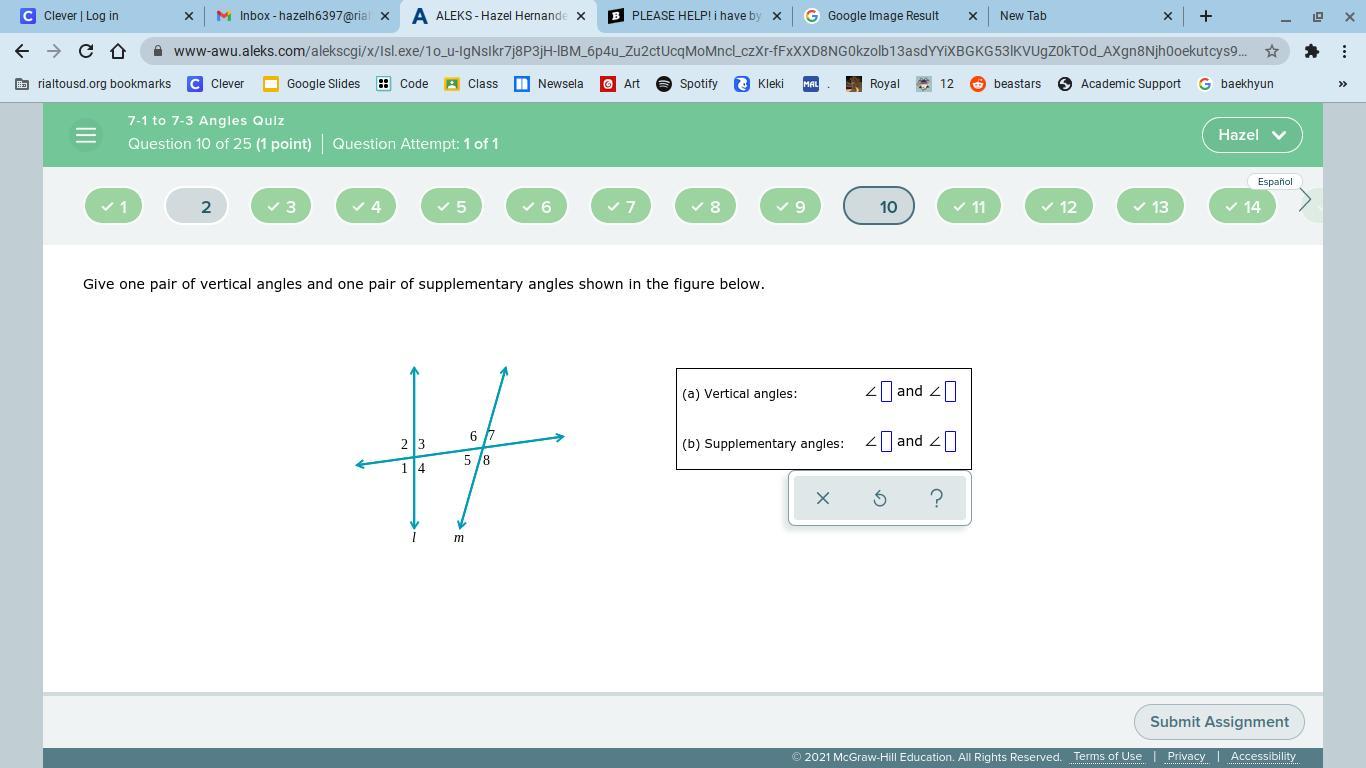Switch to the Clever Log in tab

click(104, 16)
